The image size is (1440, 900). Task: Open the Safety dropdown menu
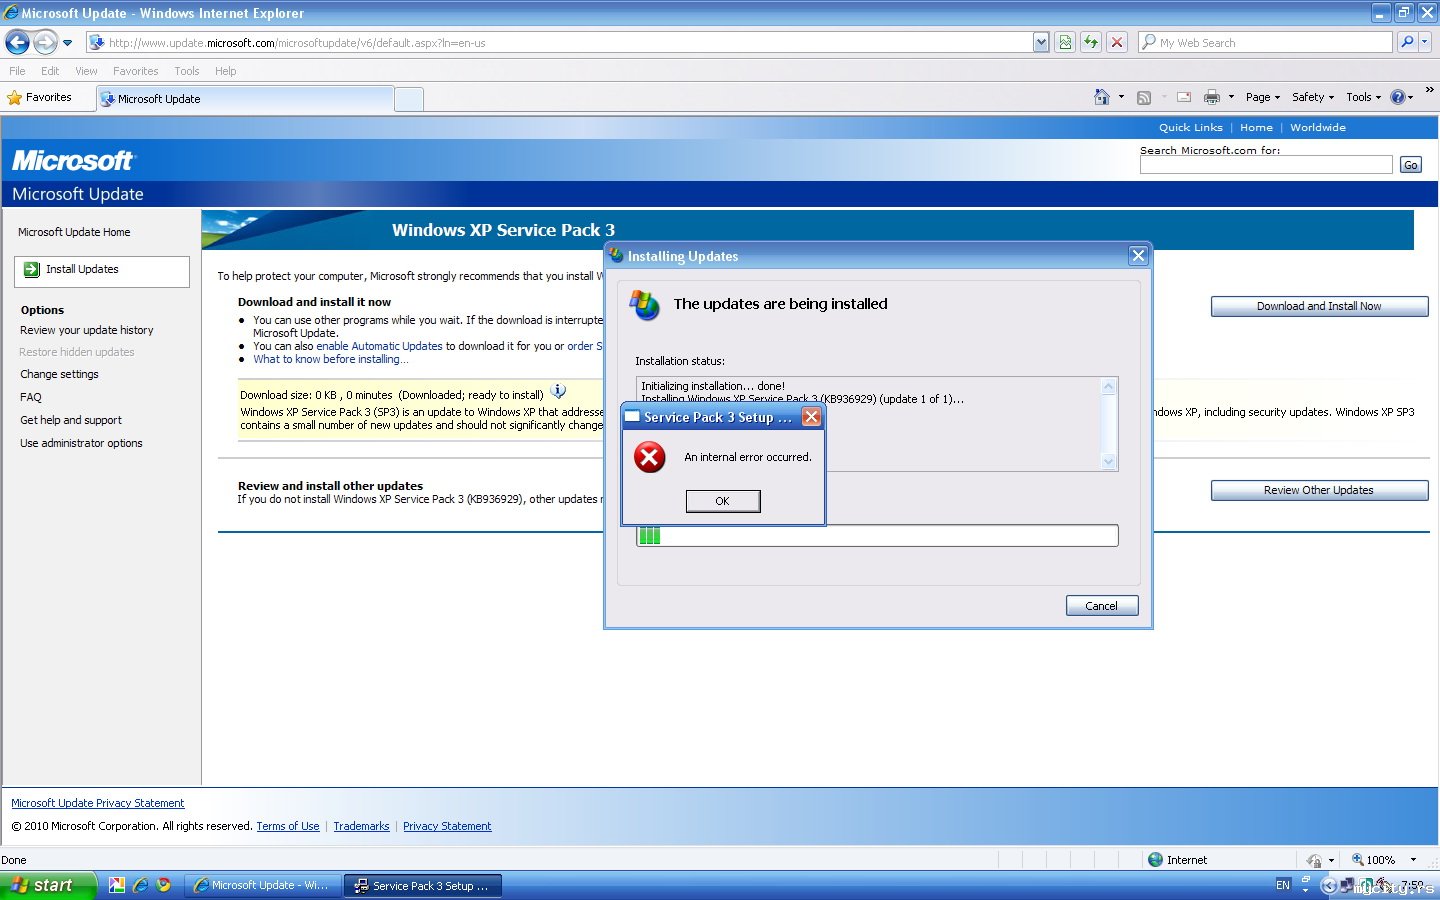(1312, 97)
